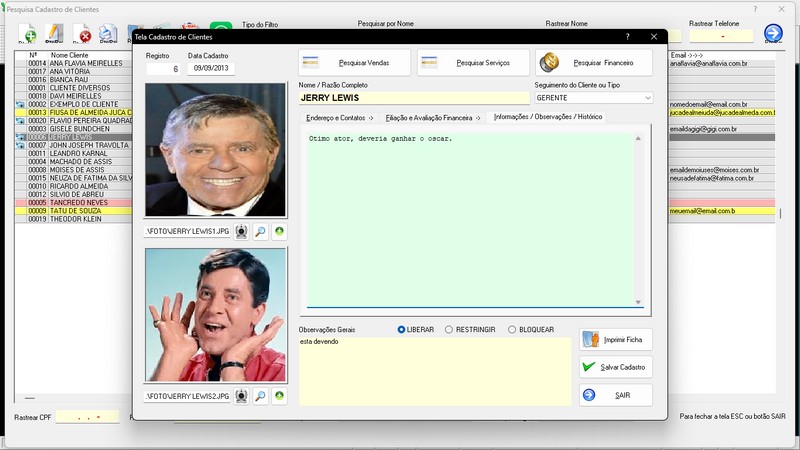Open webcam capture for JERRY LEWIS1.JPG

point(241,232)
